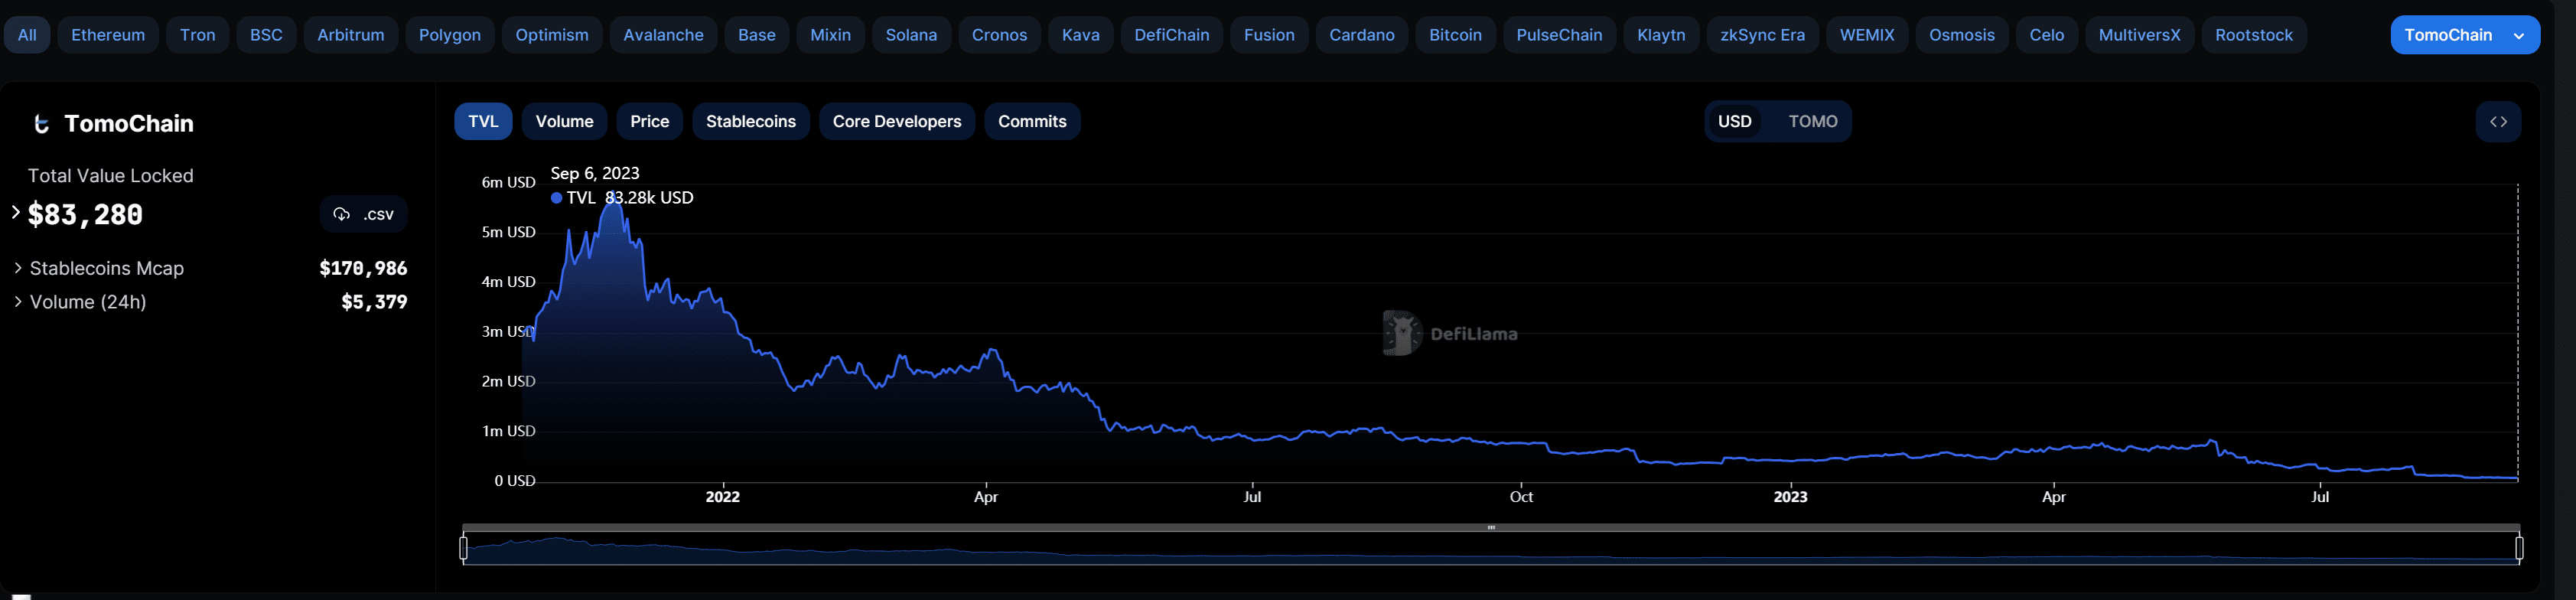Select the Core Developers chart tab
The height and width of the screenshot is (600, 2576).
pos(896,122)
